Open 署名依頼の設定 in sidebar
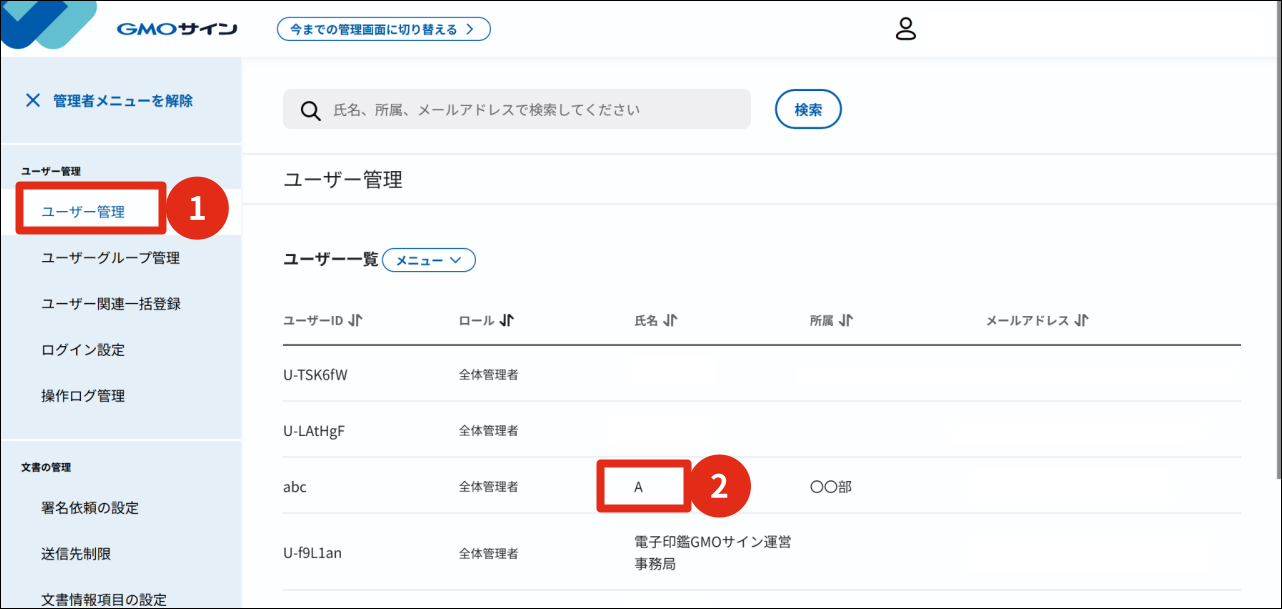The width and height of the screenshot is (1282, 609). tap(90, 508)
